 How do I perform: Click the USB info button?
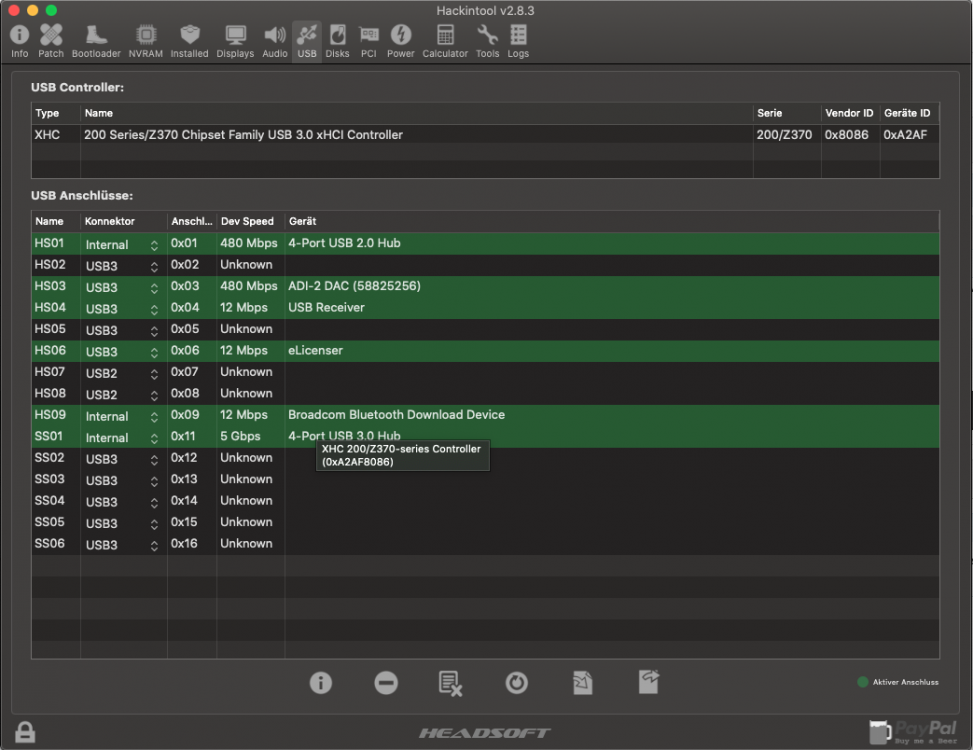(321, 683)
